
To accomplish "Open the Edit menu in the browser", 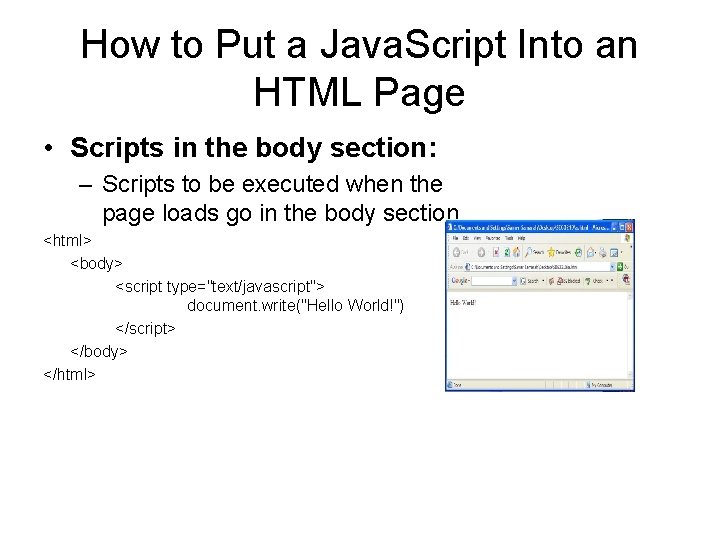I will tap(466, 238).
